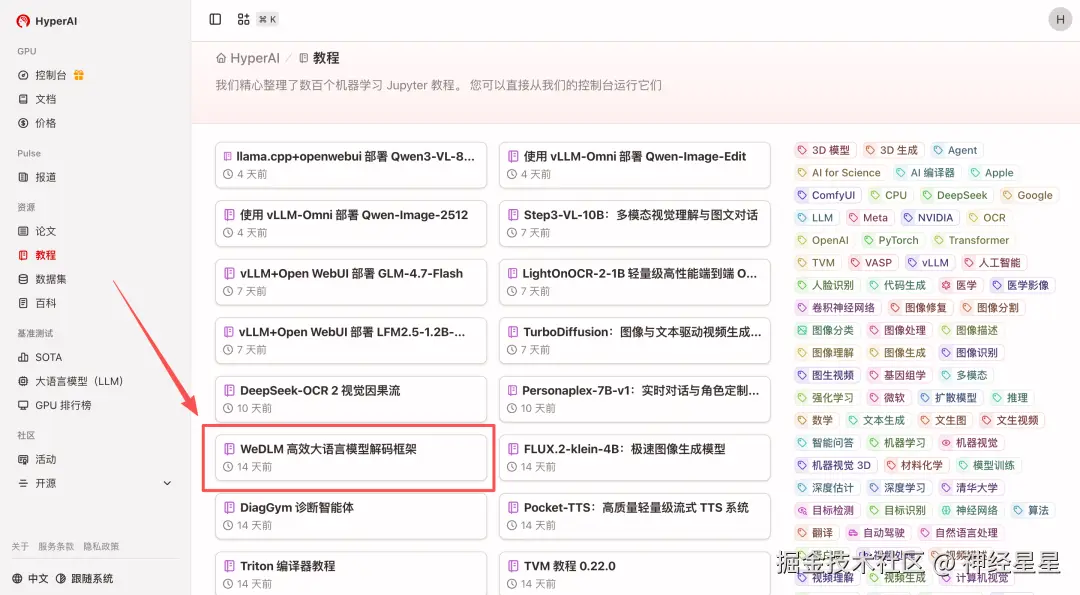Filter by AI 编译器 tag
The width and height of the screenshot is (1080, 595).
tap(926, 173)
